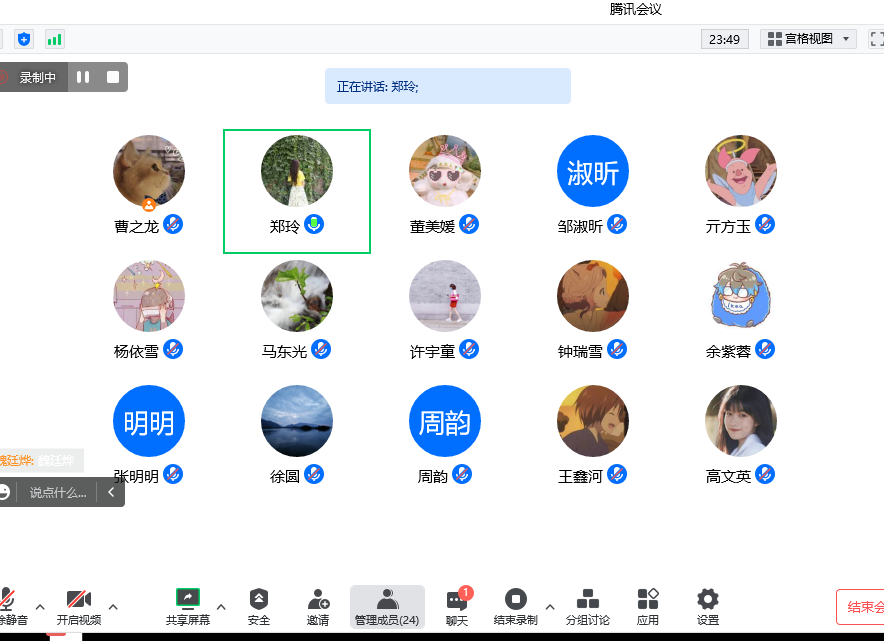
Task: Expand share screen options arrow
Action: 221,606
